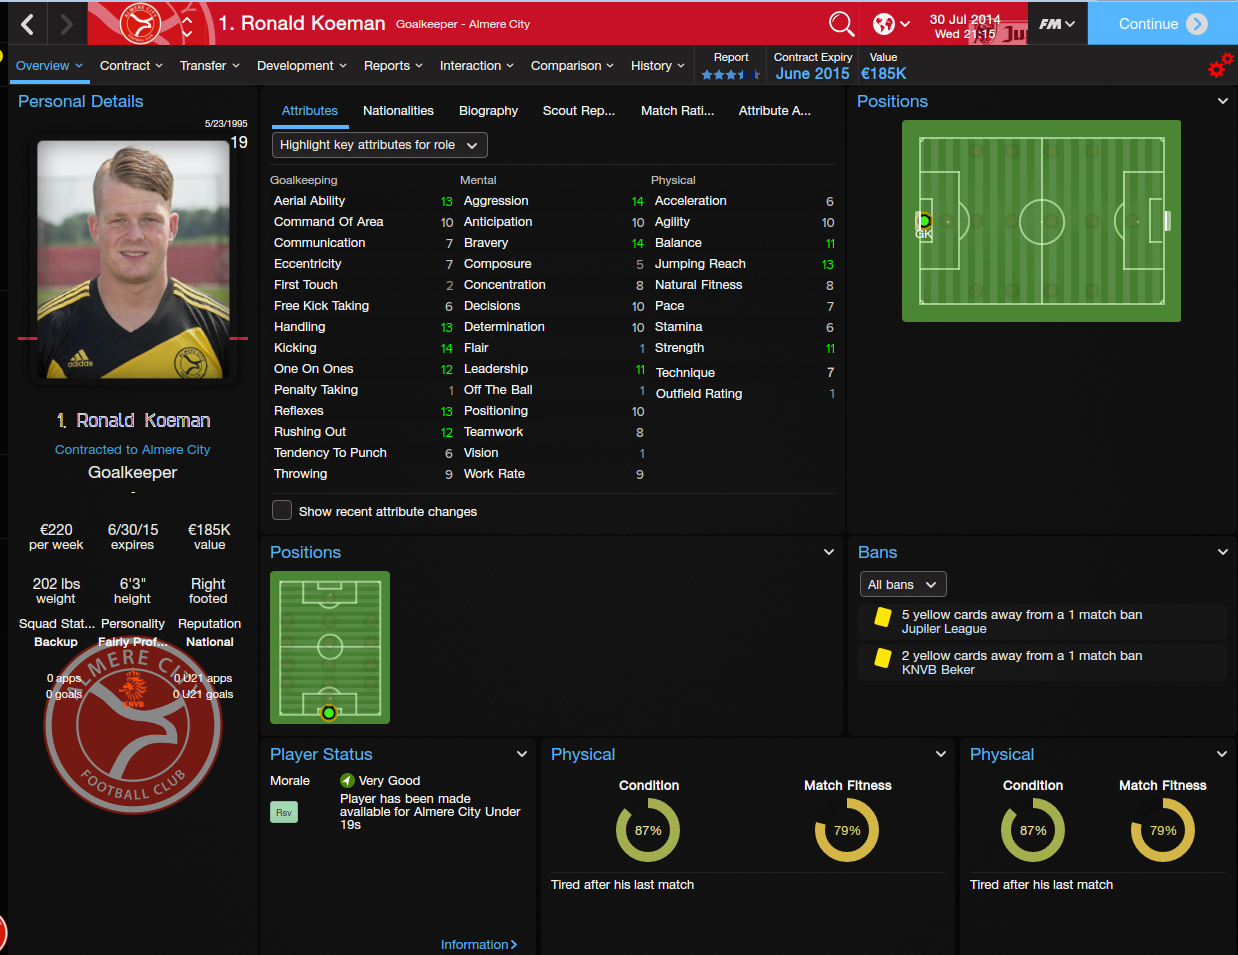The image size is (1238, 955).
Task: Enable Show recent attribute changes
Action: [282, 510]
